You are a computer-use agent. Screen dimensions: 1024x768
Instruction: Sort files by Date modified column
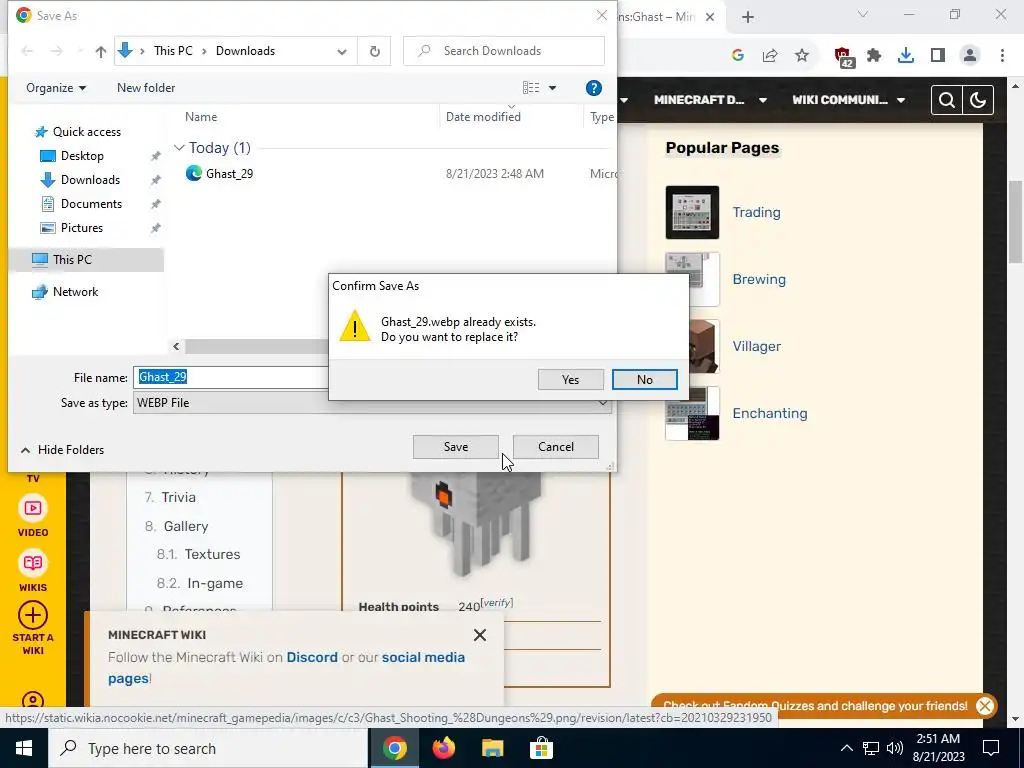tap(483, 117)
